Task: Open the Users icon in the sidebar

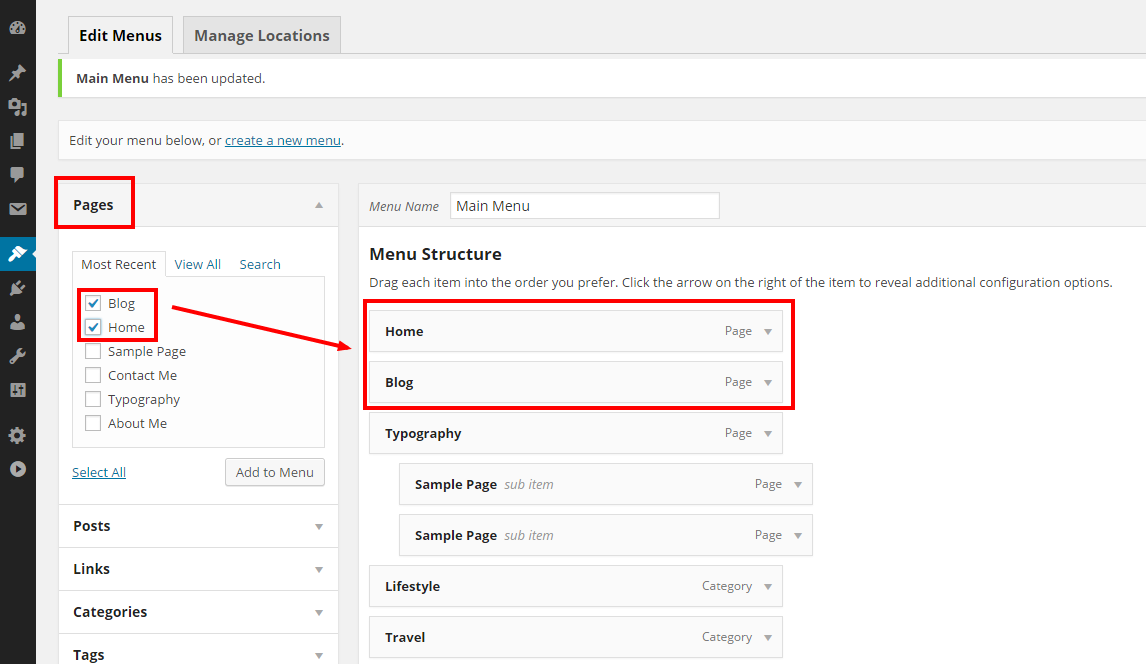Action: [x=17, y=321]
